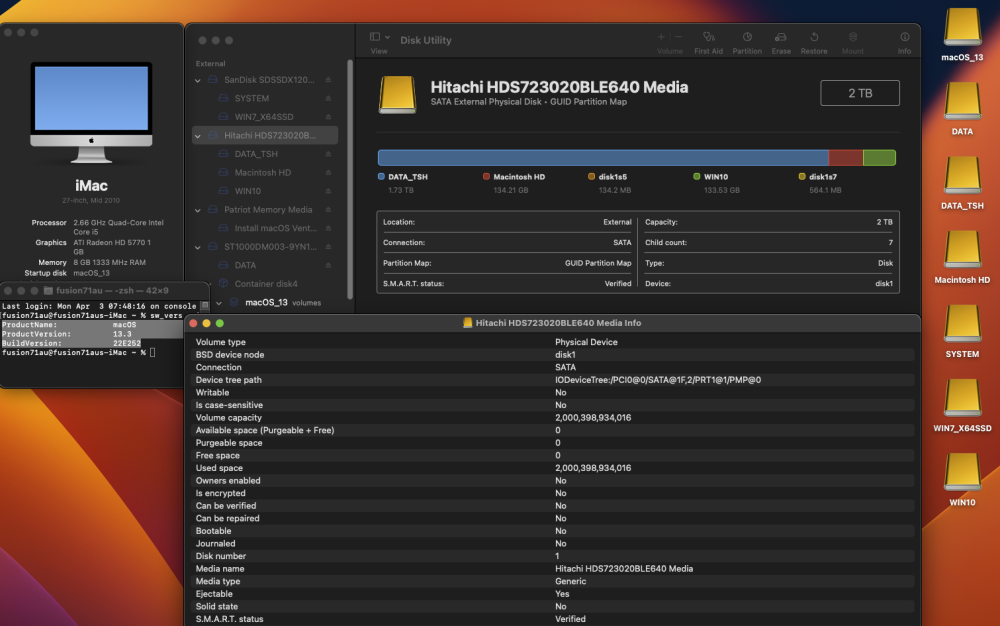The width and height of the screenshot is (1000, 626).
Task: Collapse the ST1000DM003 disk tree
Action: (x=198, y=247)
